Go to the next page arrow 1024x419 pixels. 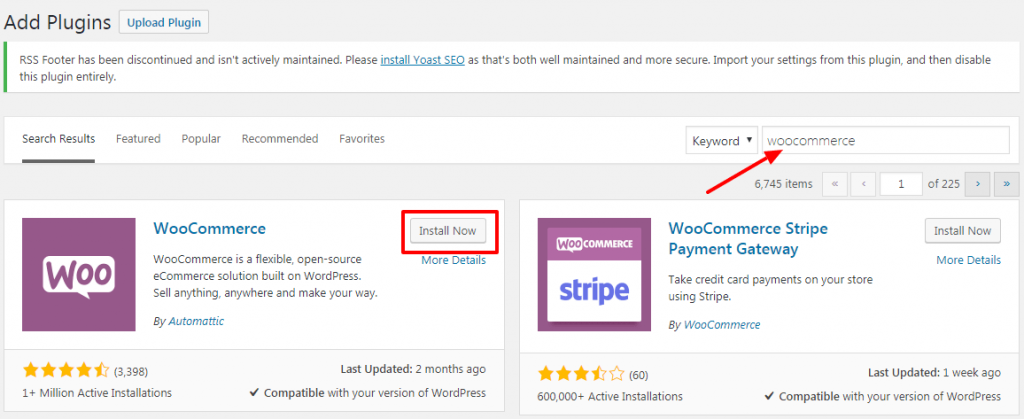[978, 184]
